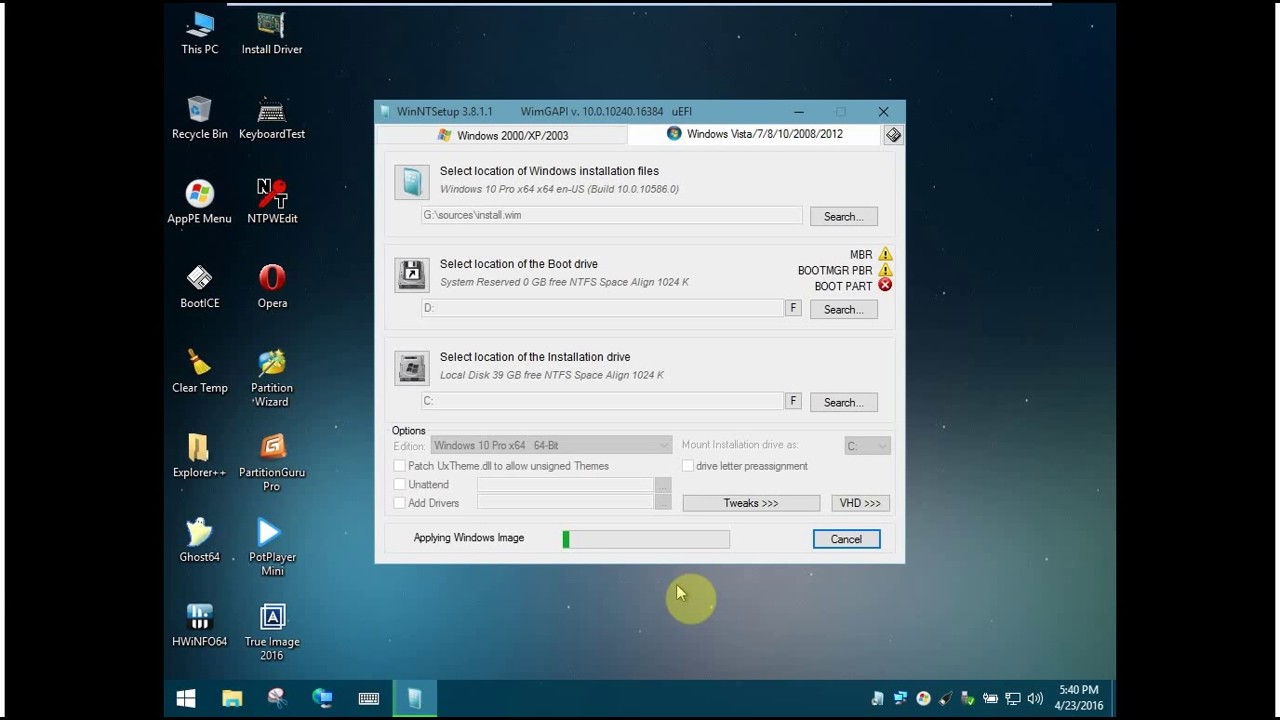
Task: Toggle Patch UxTheme.dll checkbox
Action: [400, 466]
